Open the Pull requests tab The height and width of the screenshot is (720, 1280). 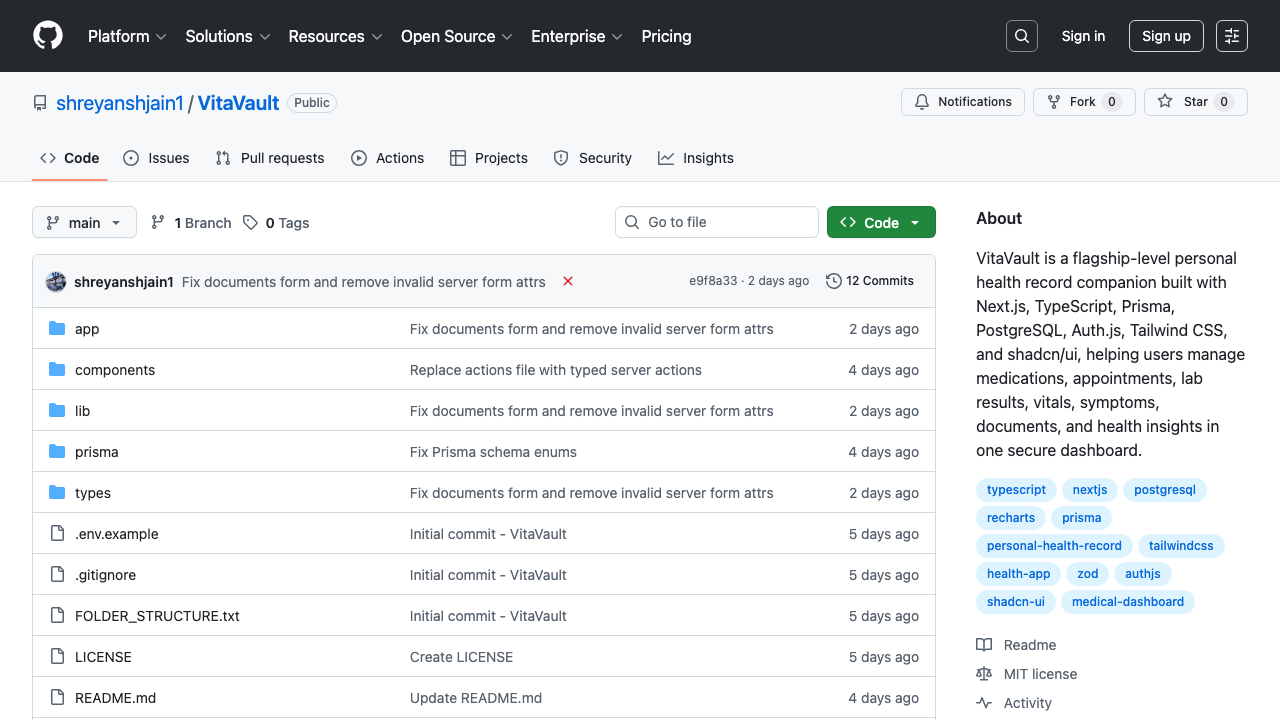[x=269, y=157]
